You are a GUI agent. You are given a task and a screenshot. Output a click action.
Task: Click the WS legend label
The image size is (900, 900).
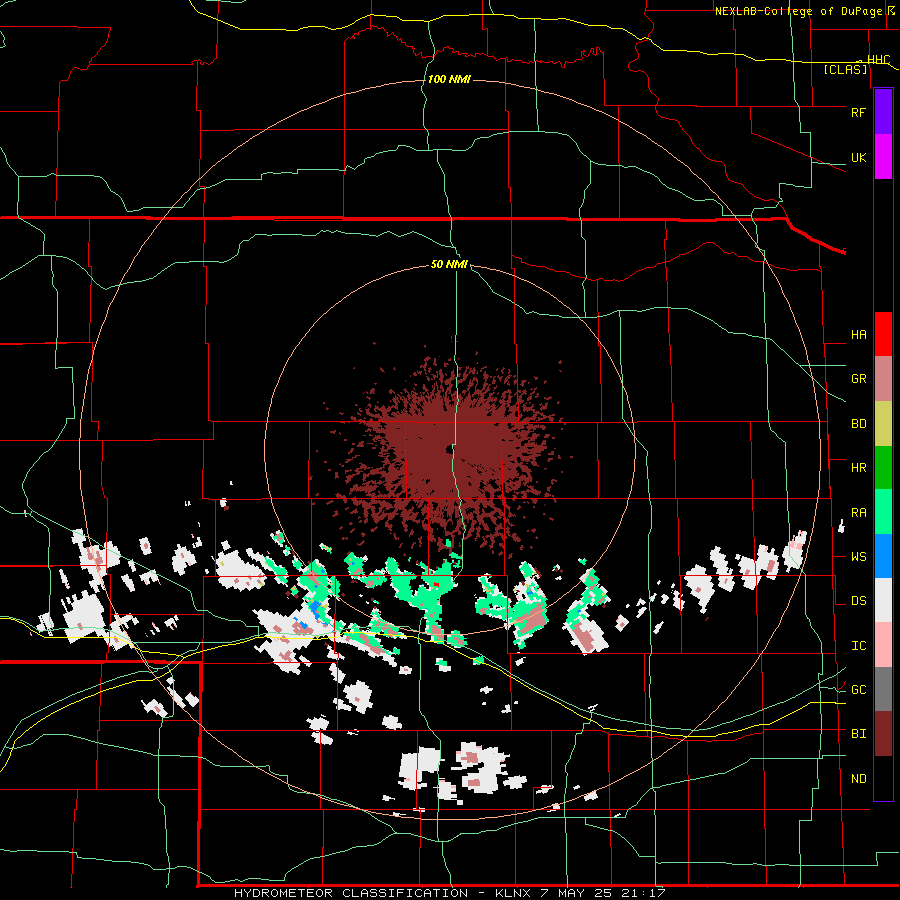(x=858, y=557)
